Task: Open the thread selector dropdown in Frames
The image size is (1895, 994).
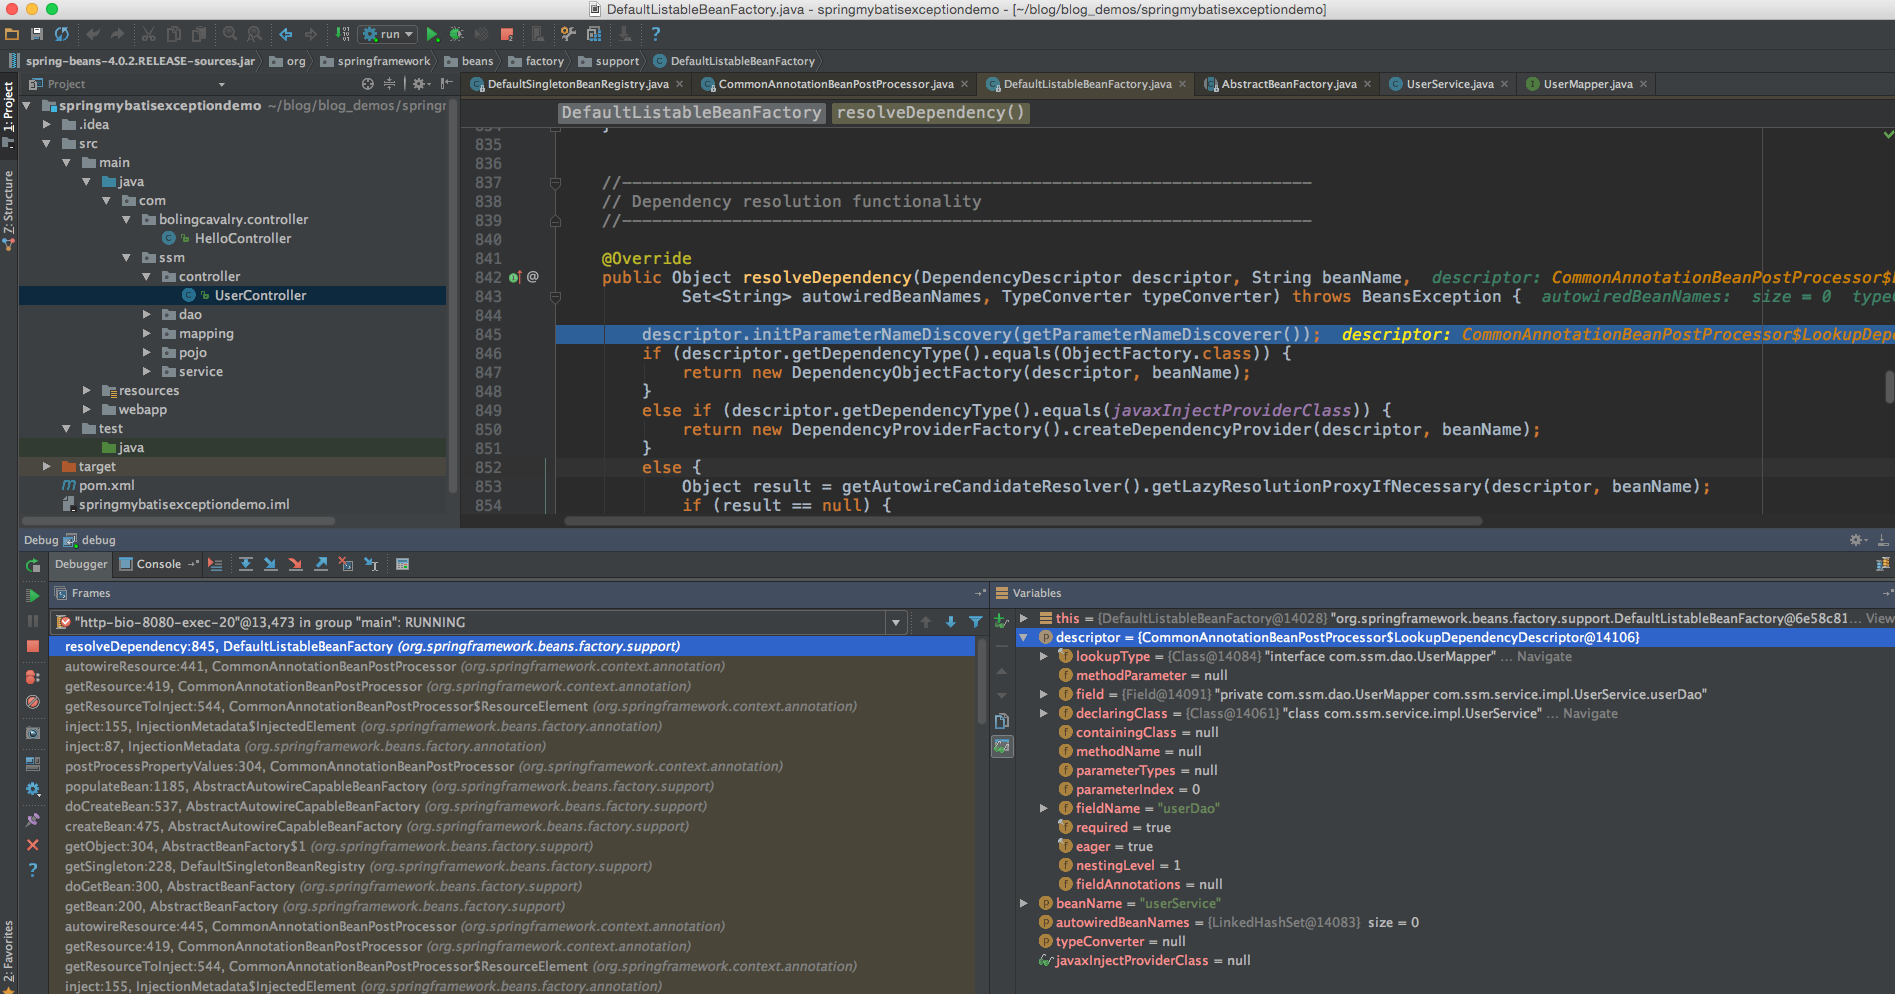Action: (896, 622)
